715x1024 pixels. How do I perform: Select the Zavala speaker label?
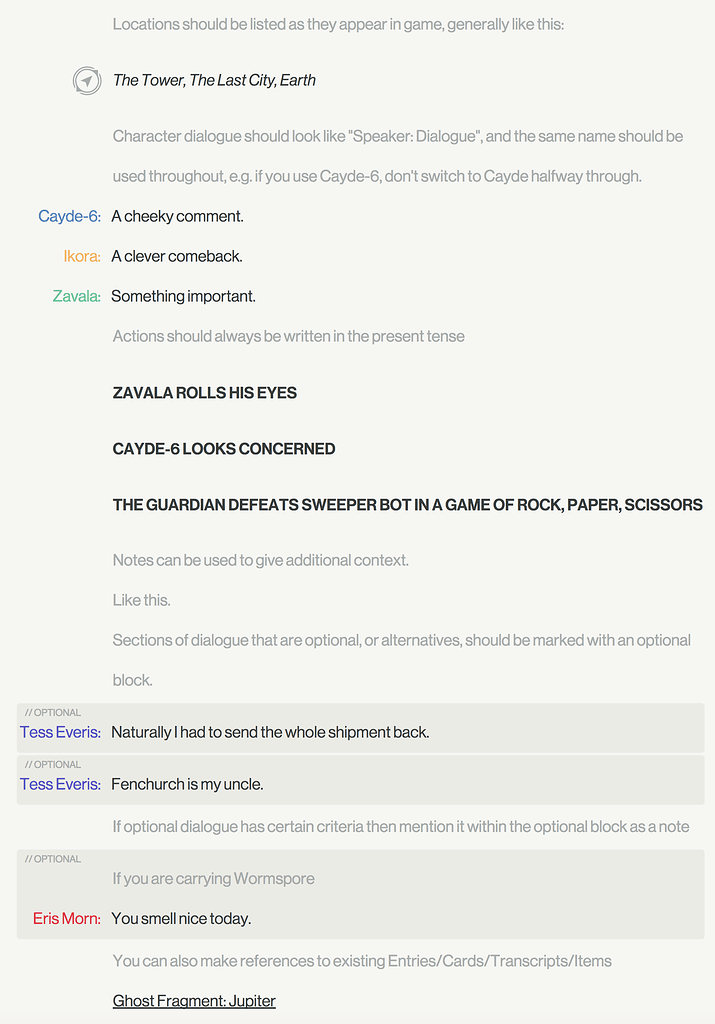click(76, 296)
